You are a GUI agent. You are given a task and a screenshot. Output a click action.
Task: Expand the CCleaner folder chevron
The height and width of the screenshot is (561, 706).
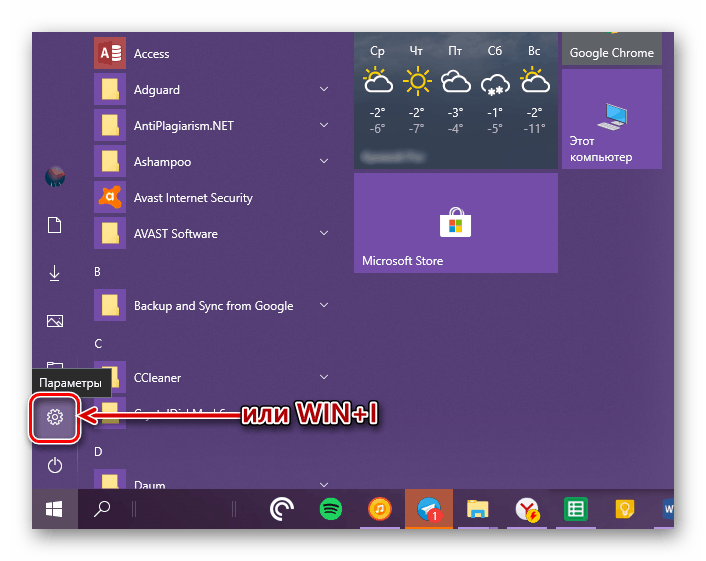[x=324, y=377]
